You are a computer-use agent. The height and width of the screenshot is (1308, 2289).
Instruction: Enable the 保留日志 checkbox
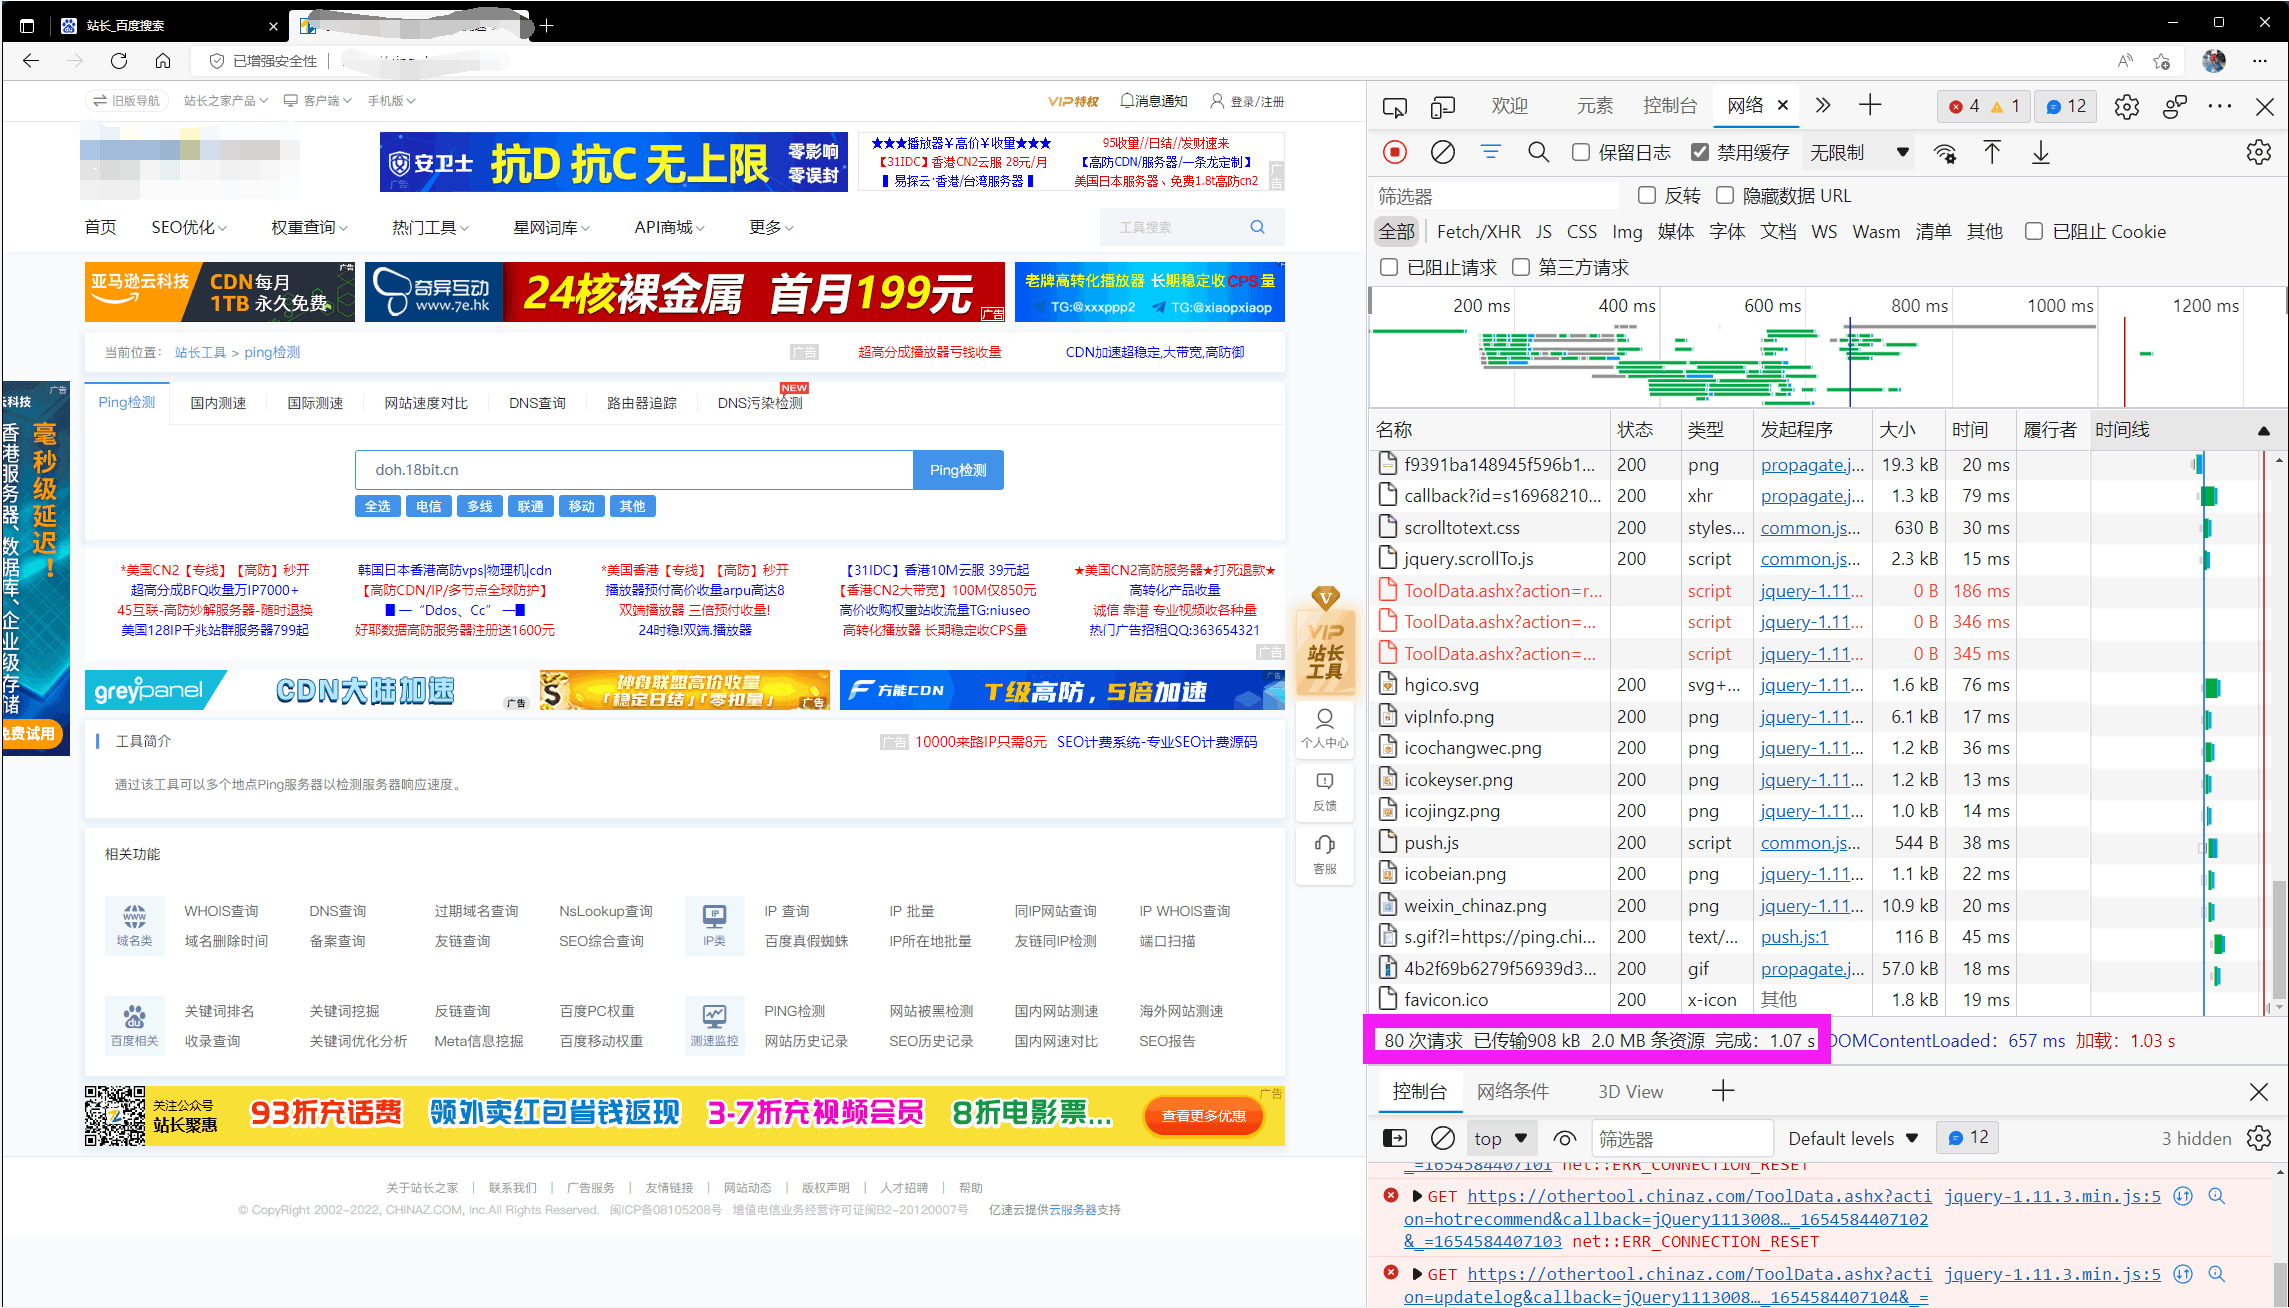pos(1581,152)
